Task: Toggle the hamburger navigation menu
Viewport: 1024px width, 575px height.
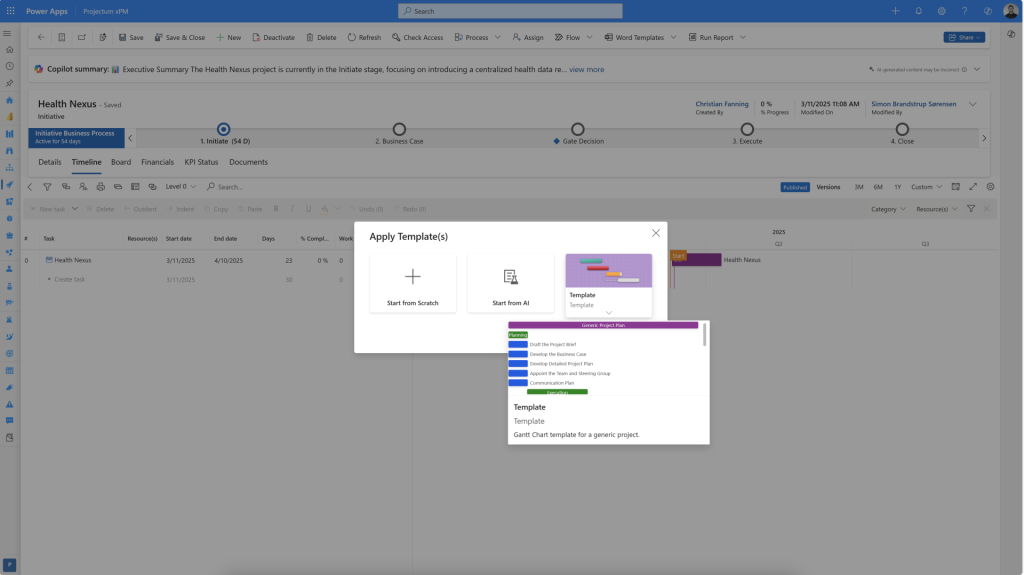Action: [x=8, y=33]
